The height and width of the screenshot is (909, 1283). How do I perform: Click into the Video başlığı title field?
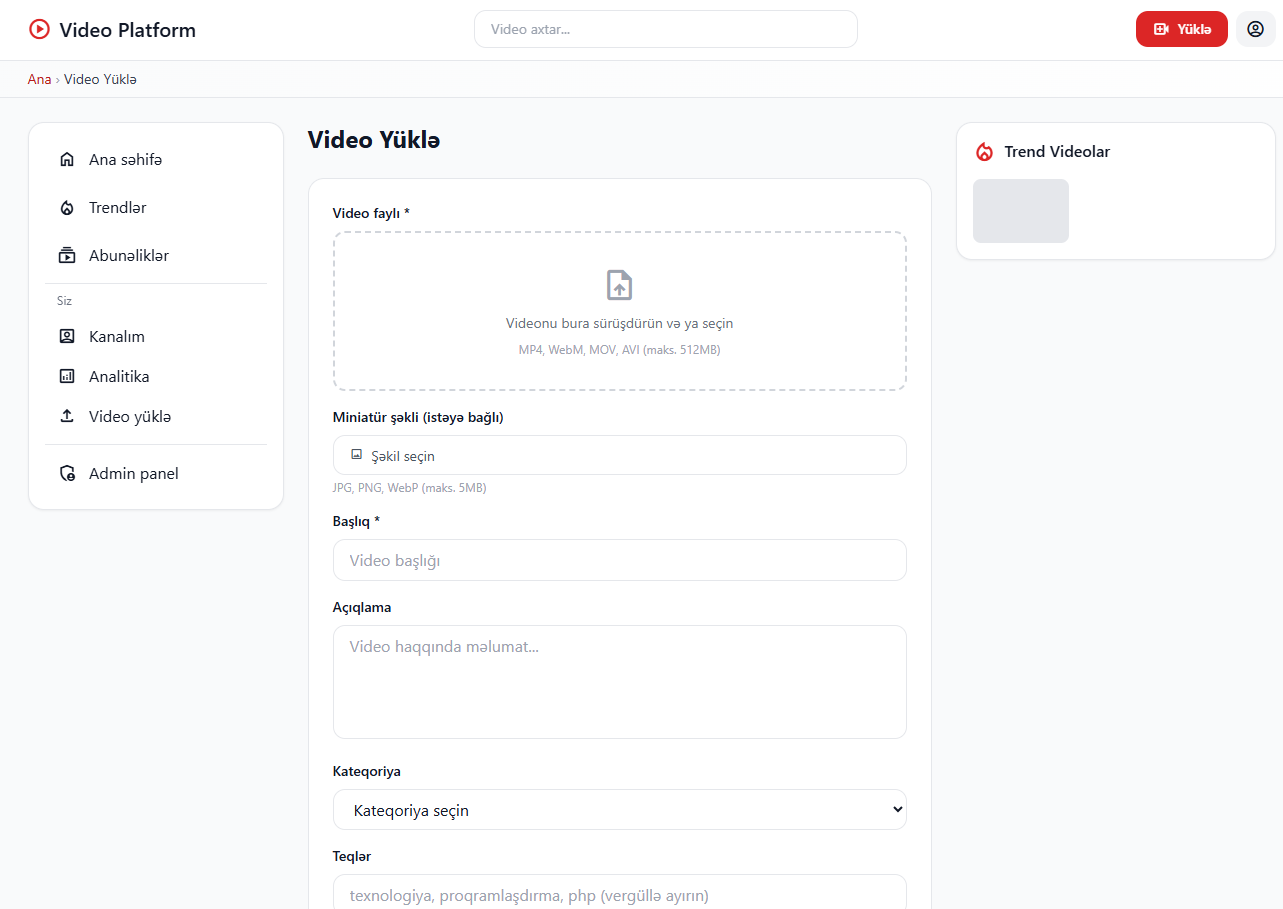point(619,561)
